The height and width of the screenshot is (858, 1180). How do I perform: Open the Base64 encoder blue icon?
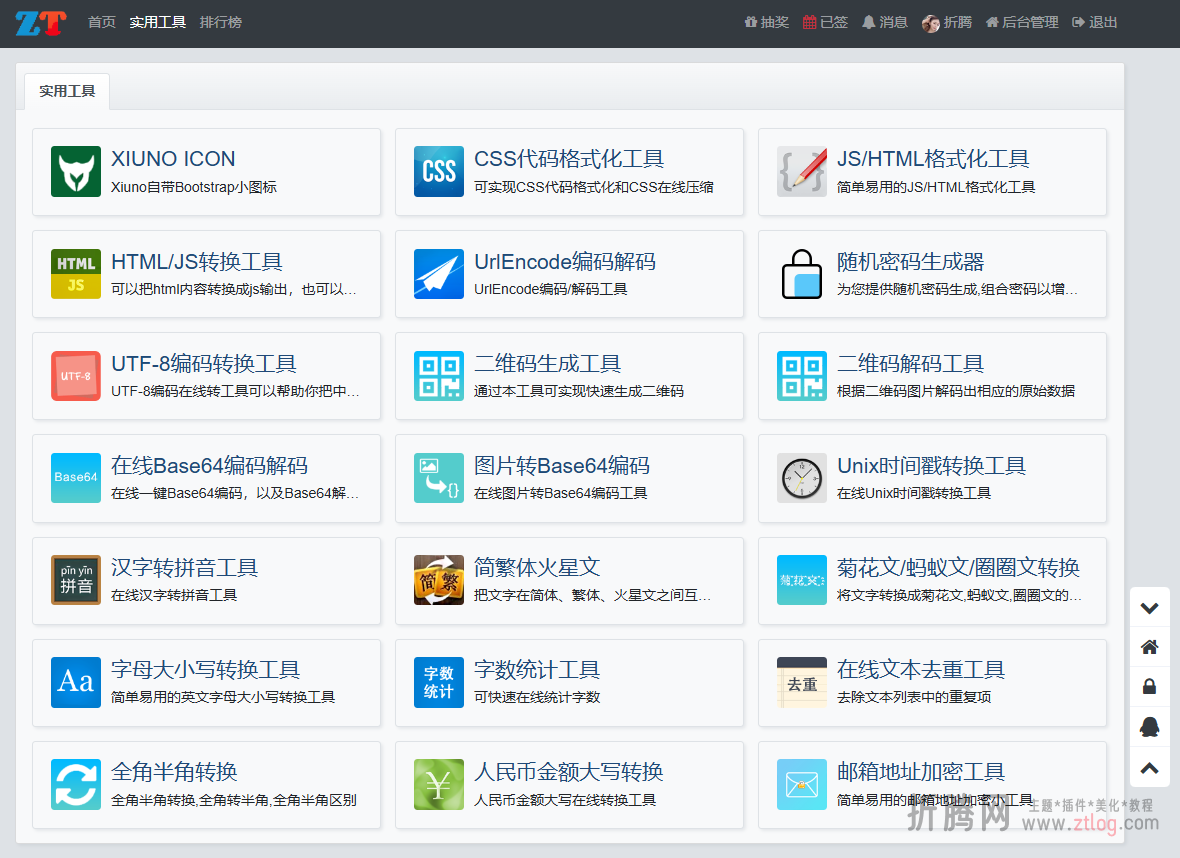click(x=76, y=478)
